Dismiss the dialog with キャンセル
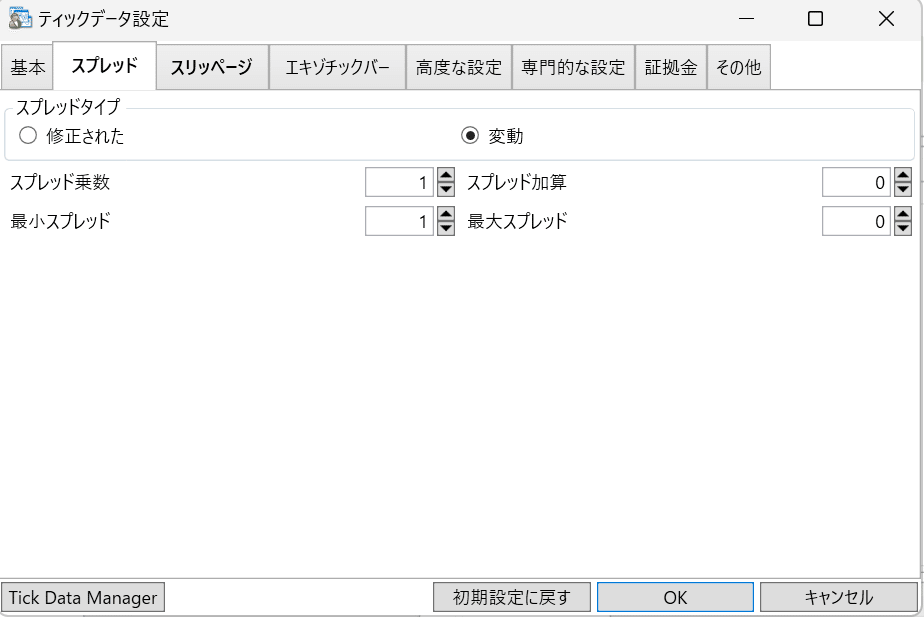The width and height of the screenshot is (924, 617). pyautogui.click(x=838, y=596)
